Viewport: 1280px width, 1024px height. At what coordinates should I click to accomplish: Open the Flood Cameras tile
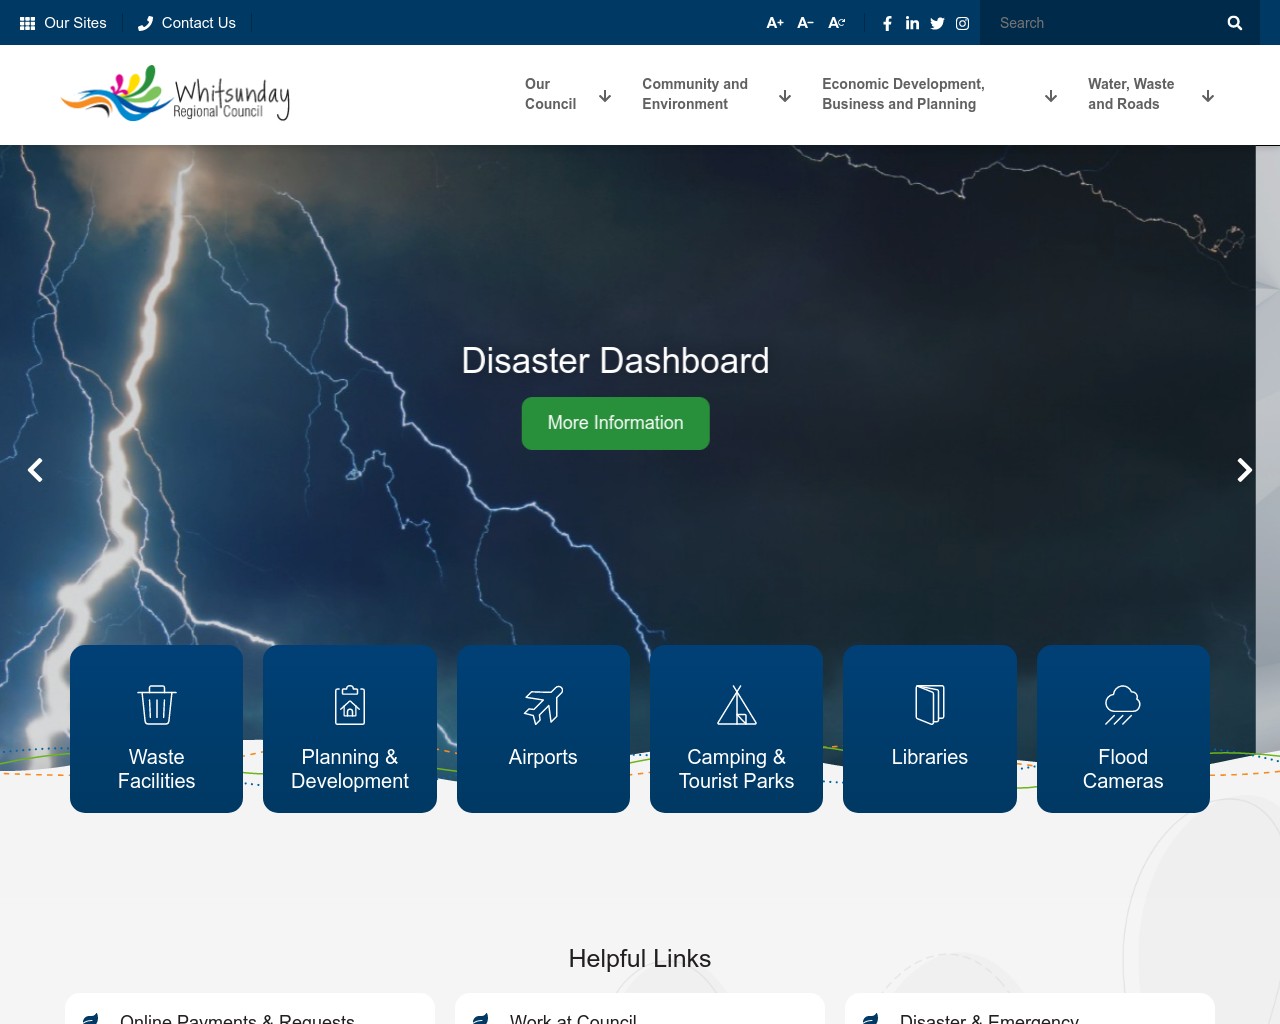1123,728
